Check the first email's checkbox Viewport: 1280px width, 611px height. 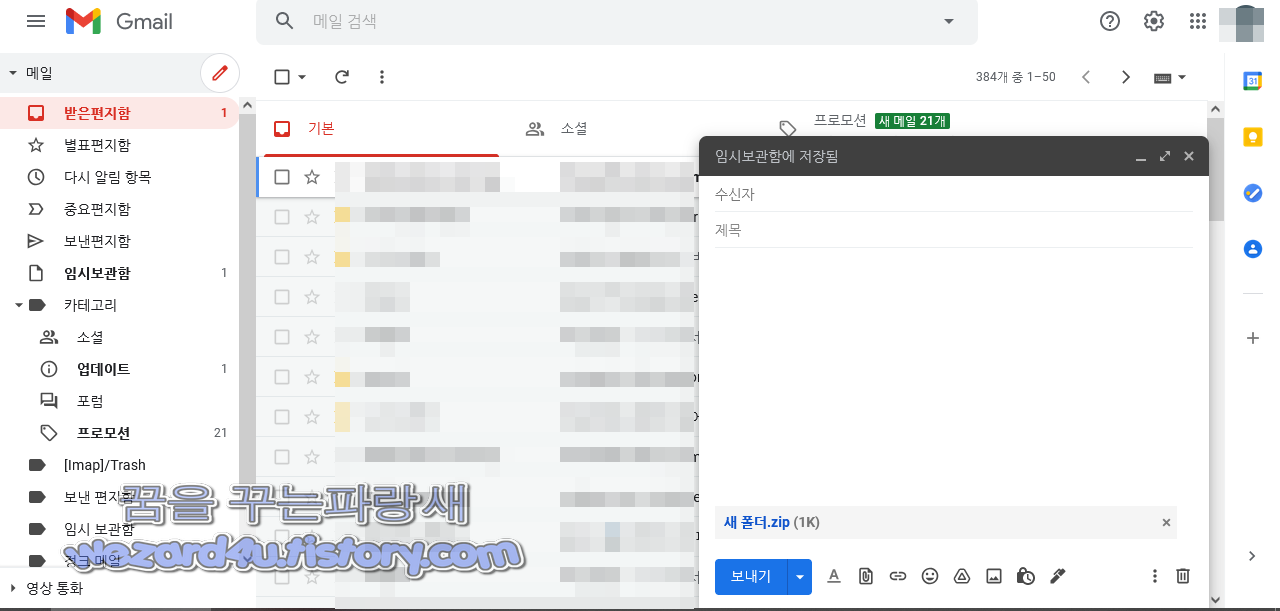click(281, 176)
